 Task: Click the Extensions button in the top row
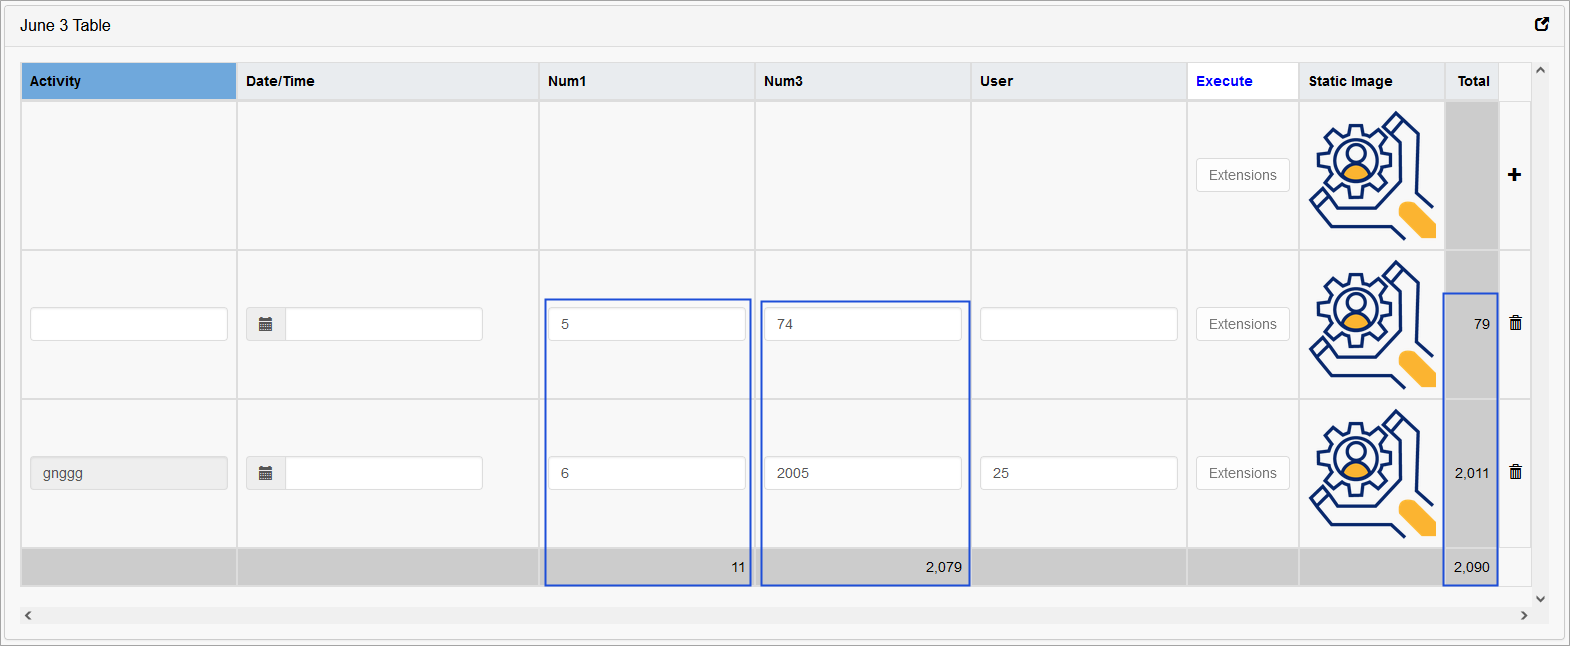click(1242, 175)
